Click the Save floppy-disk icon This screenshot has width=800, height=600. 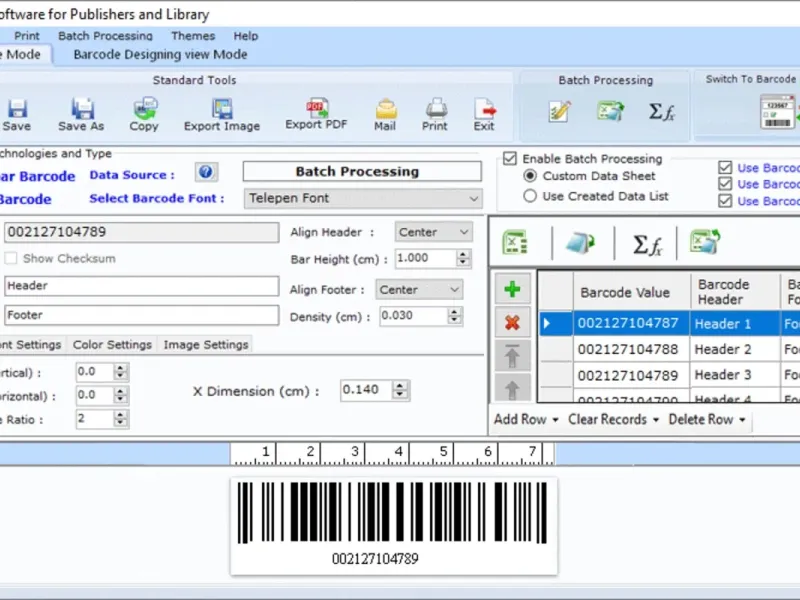click(x=17, y=108)
